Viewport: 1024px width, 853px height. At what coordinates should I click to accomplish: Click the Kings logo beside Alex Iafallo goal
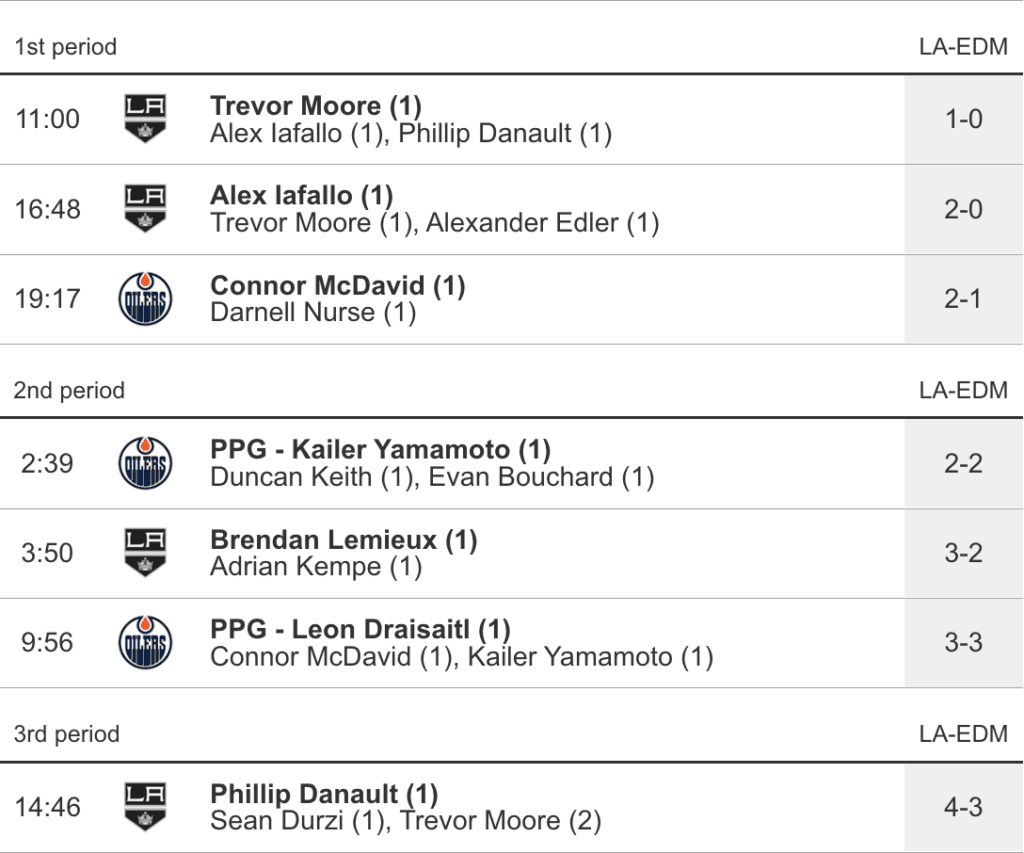(145, 209)
